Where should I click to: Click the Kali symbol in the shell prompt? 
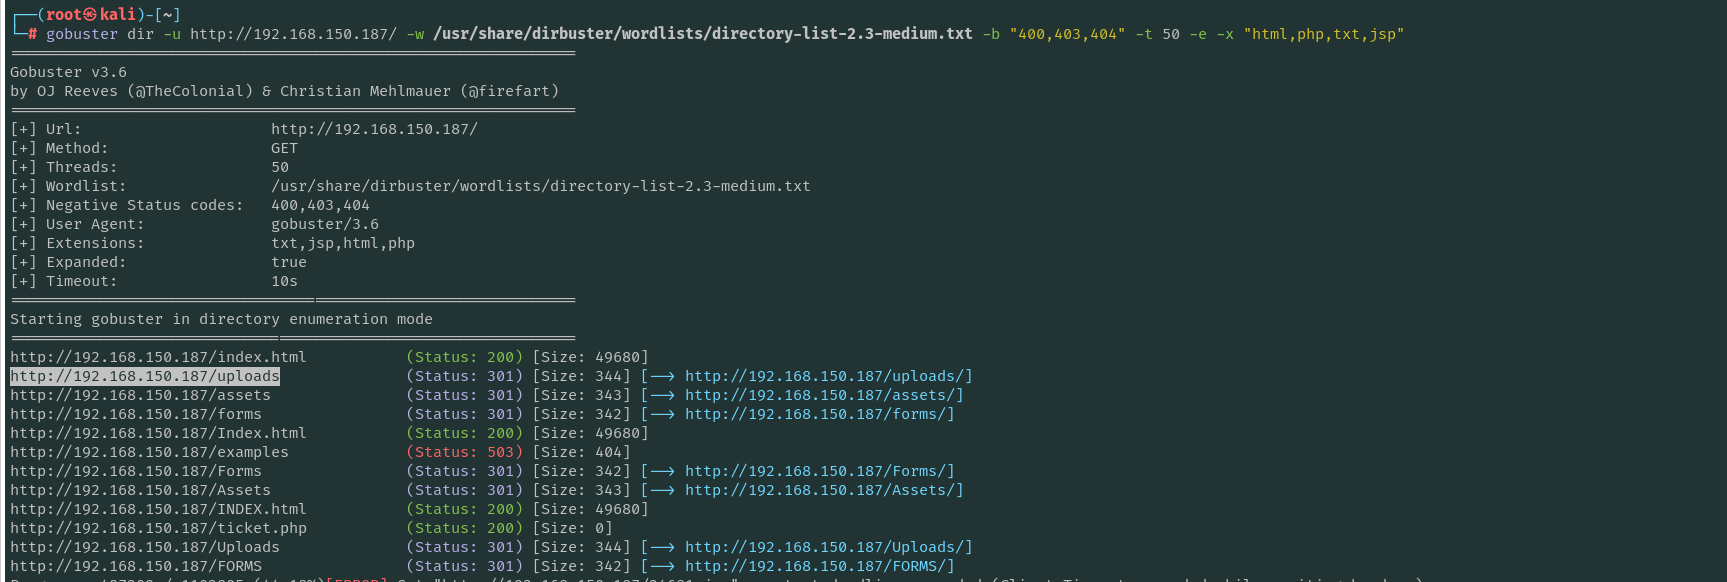[90, 14]
